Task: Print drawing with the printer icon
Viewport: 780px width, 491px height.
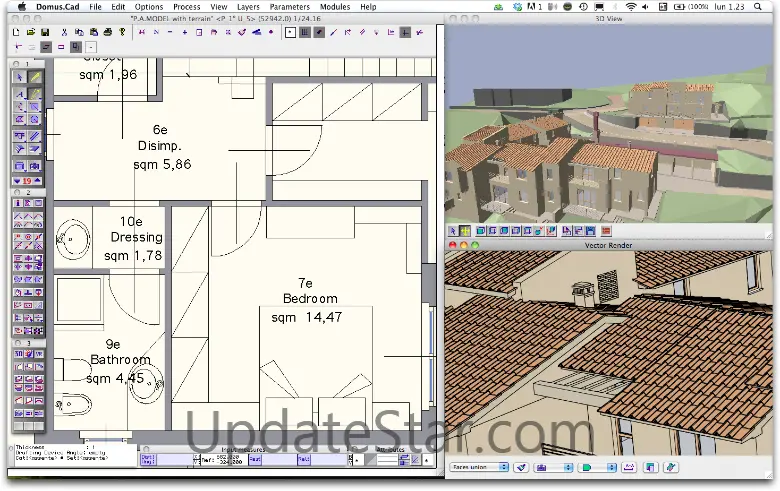Action: point(107,32)
